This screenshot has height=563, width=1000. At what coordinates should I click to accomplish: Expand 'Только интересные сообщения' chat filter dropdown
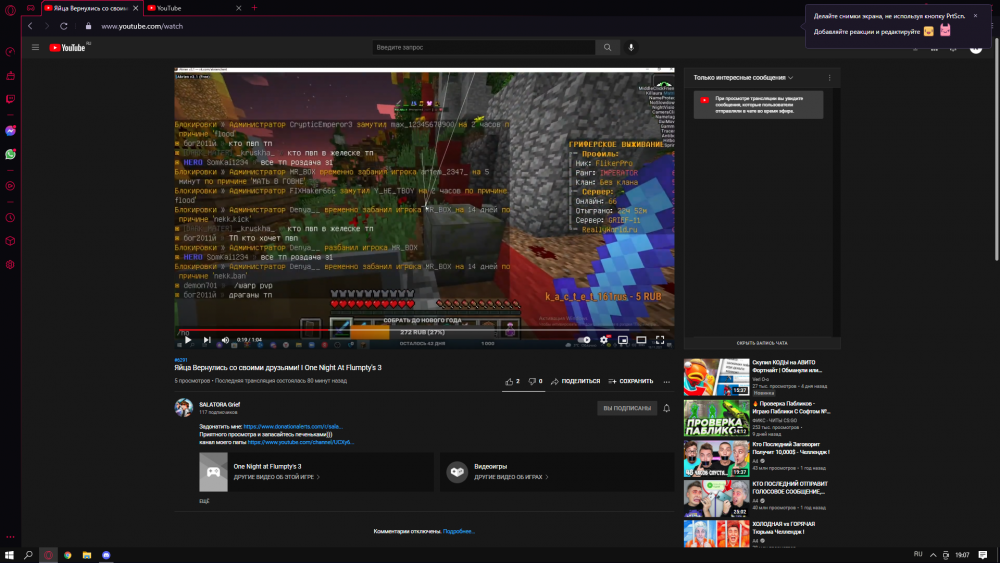743,78
